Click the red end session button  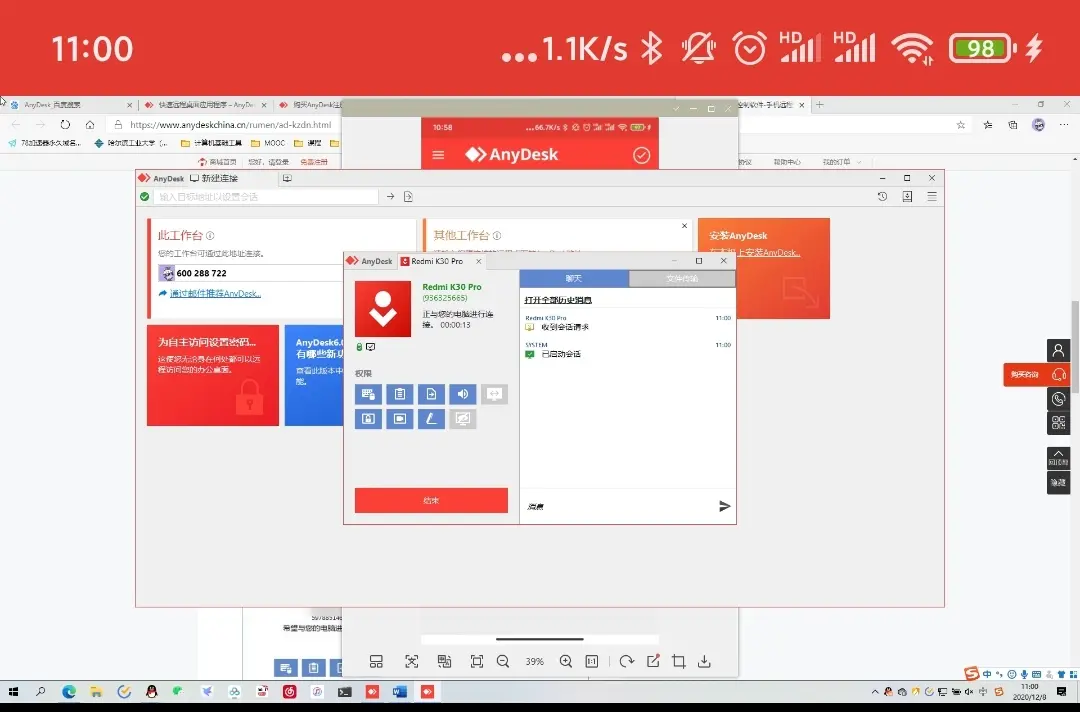point(431,501)
